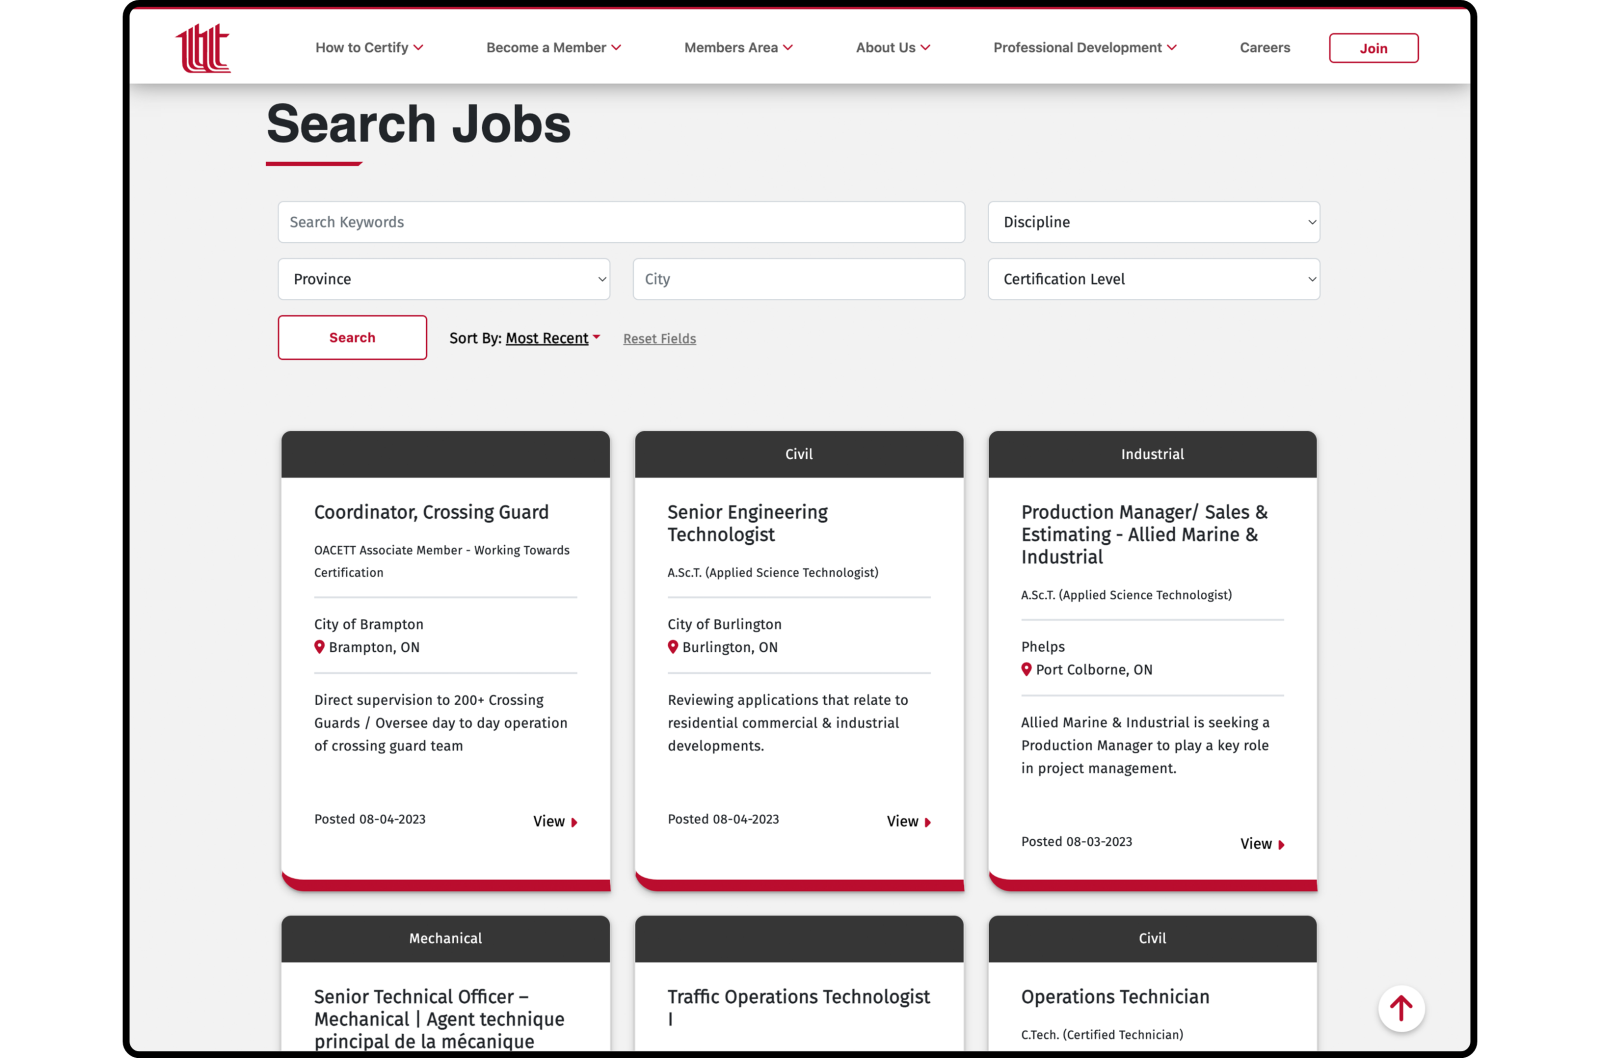Click the Reset Fields link
Screen dimensions: 1600x1058
pyautogui.click(x=659, y=338)
